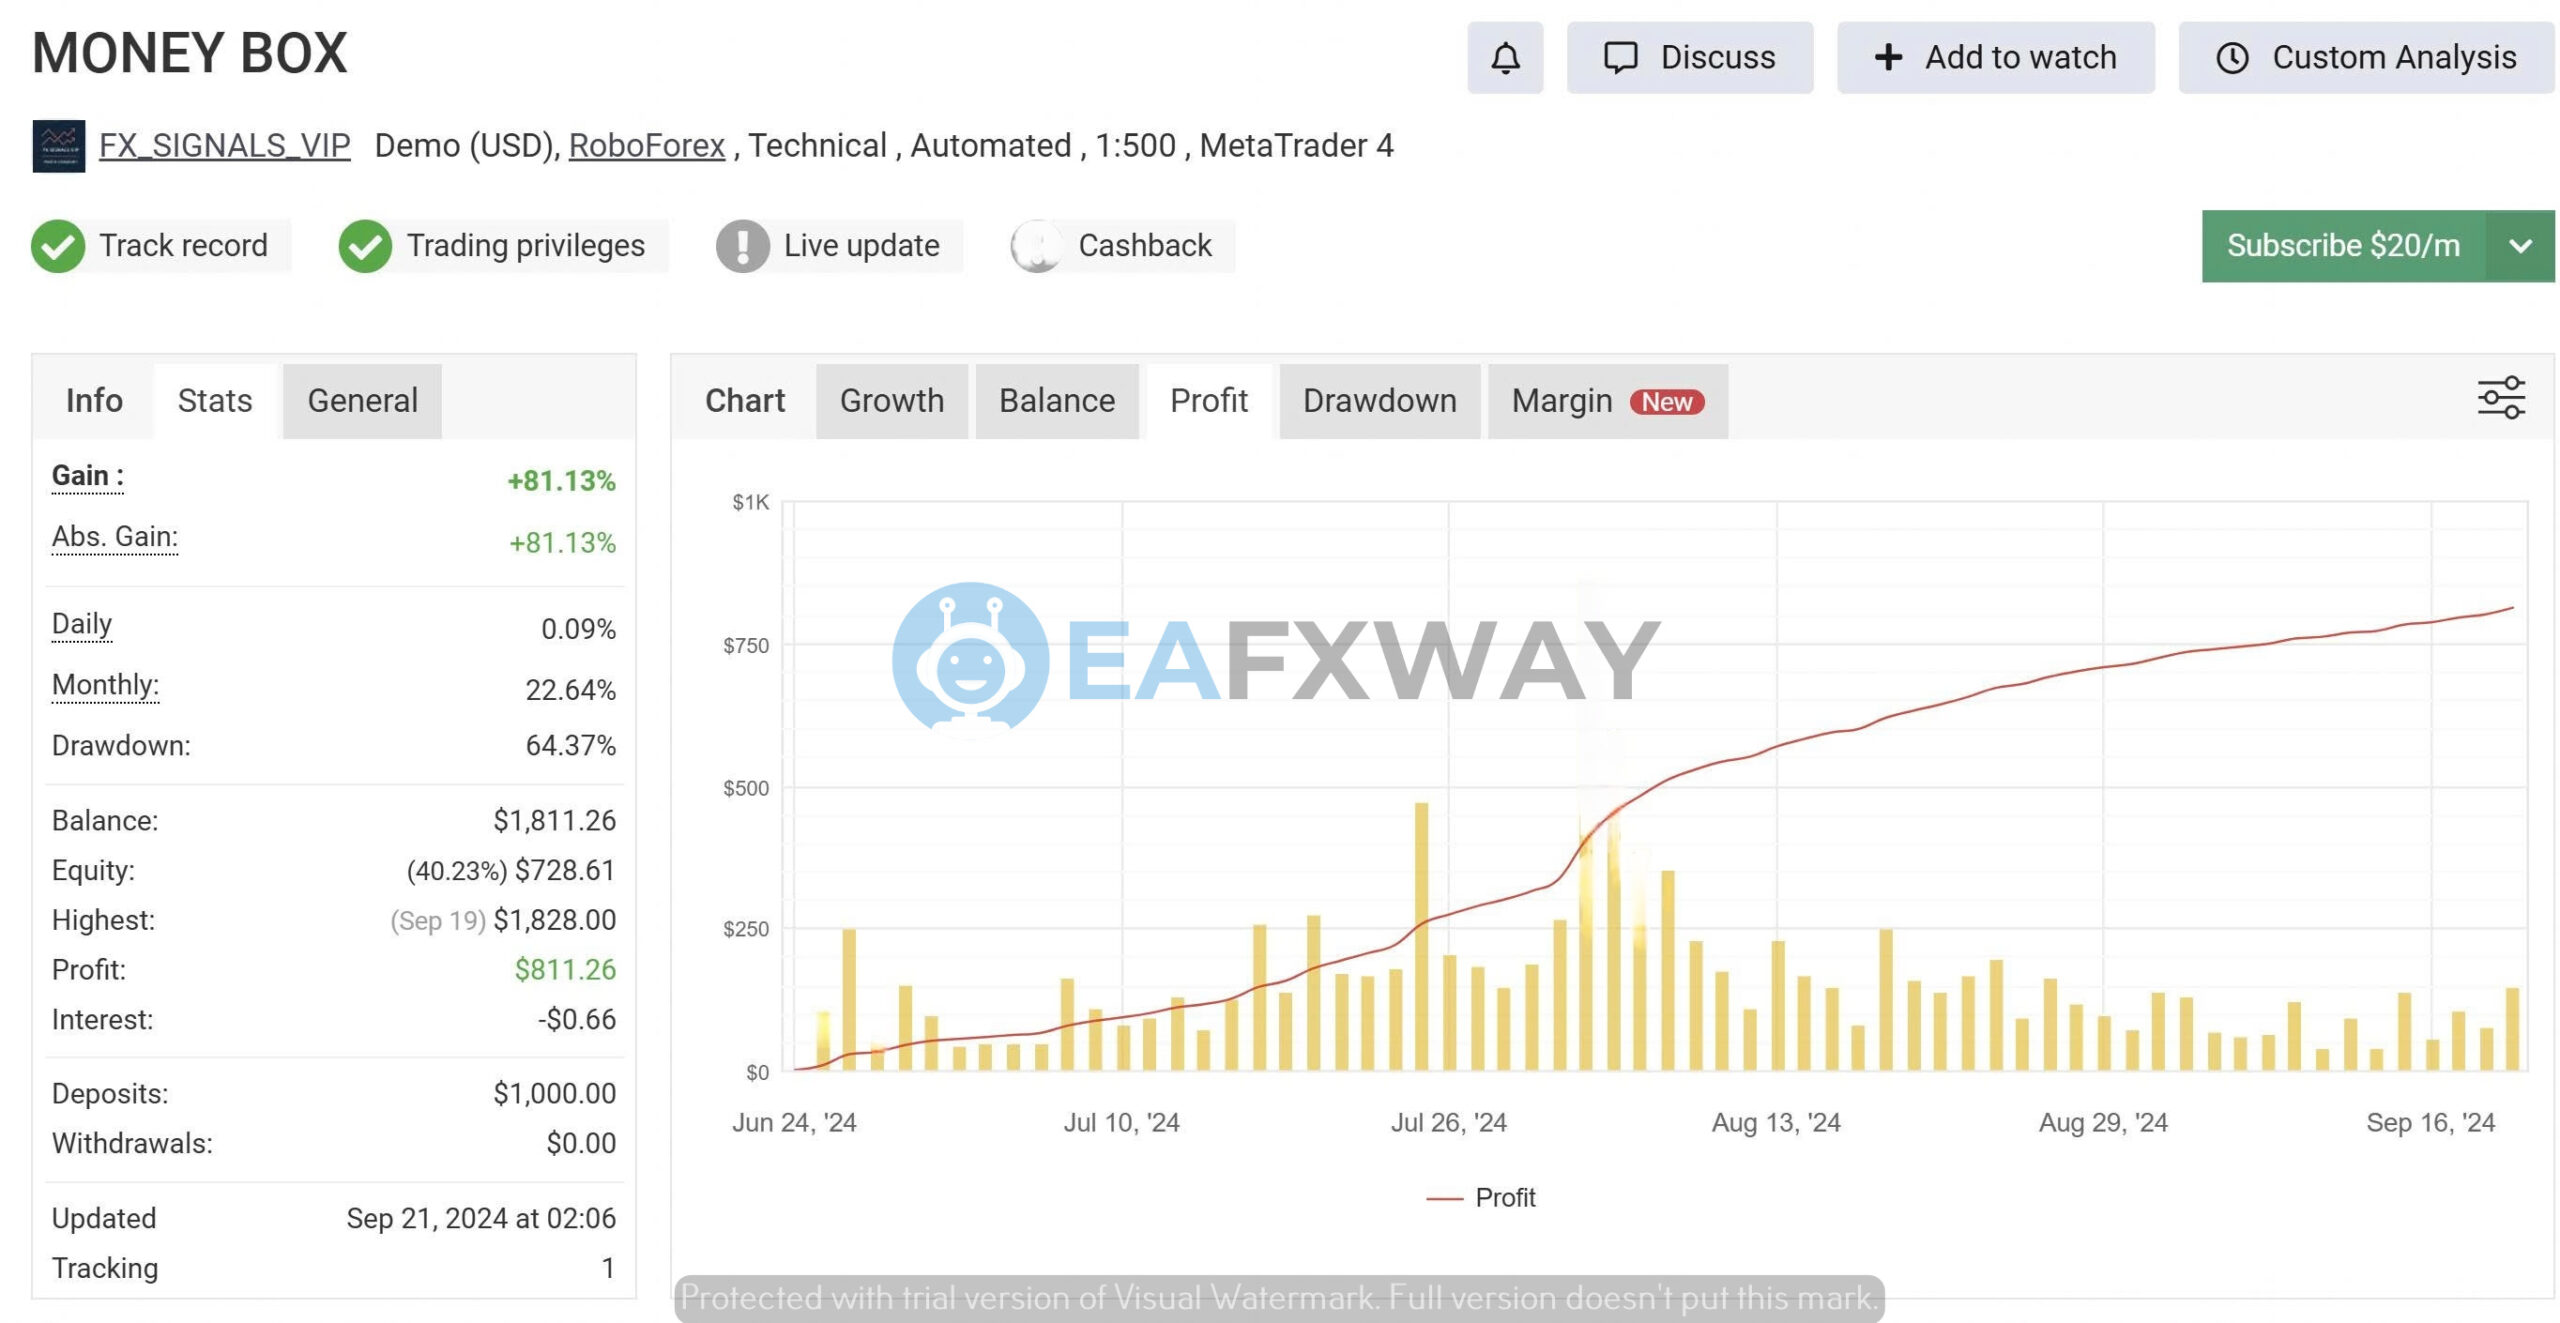Click the Live update alert icon

pyautogui.click(x=740, y=245)
